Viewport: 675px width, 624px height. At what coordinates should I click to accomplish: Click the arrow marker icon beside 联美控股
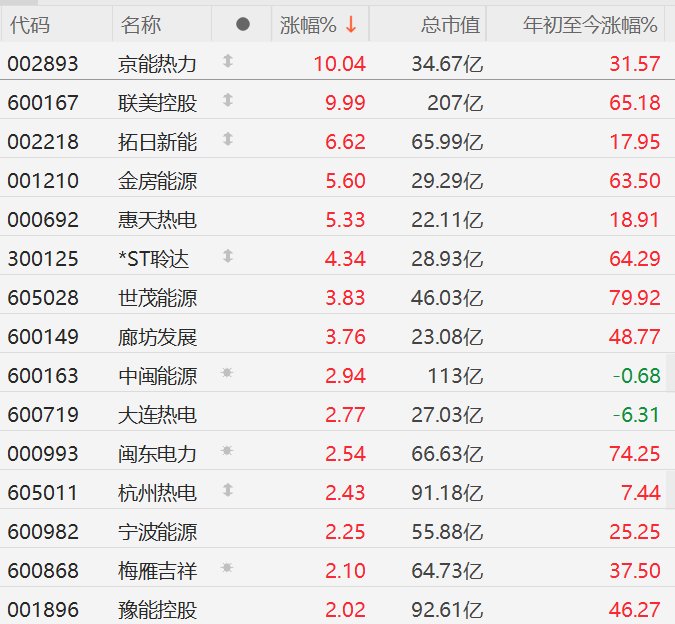click(227, 101)
